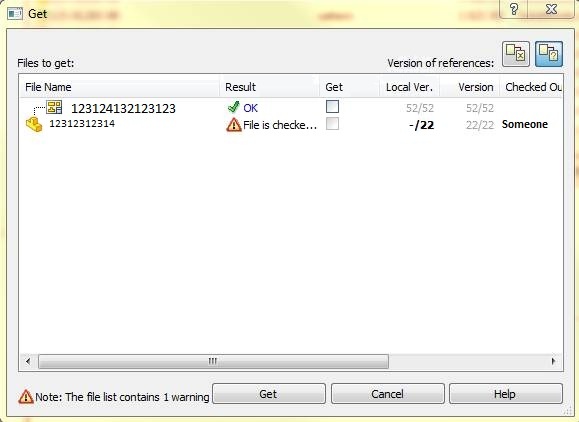Click the warning icon beside the note

click(25, 397)
